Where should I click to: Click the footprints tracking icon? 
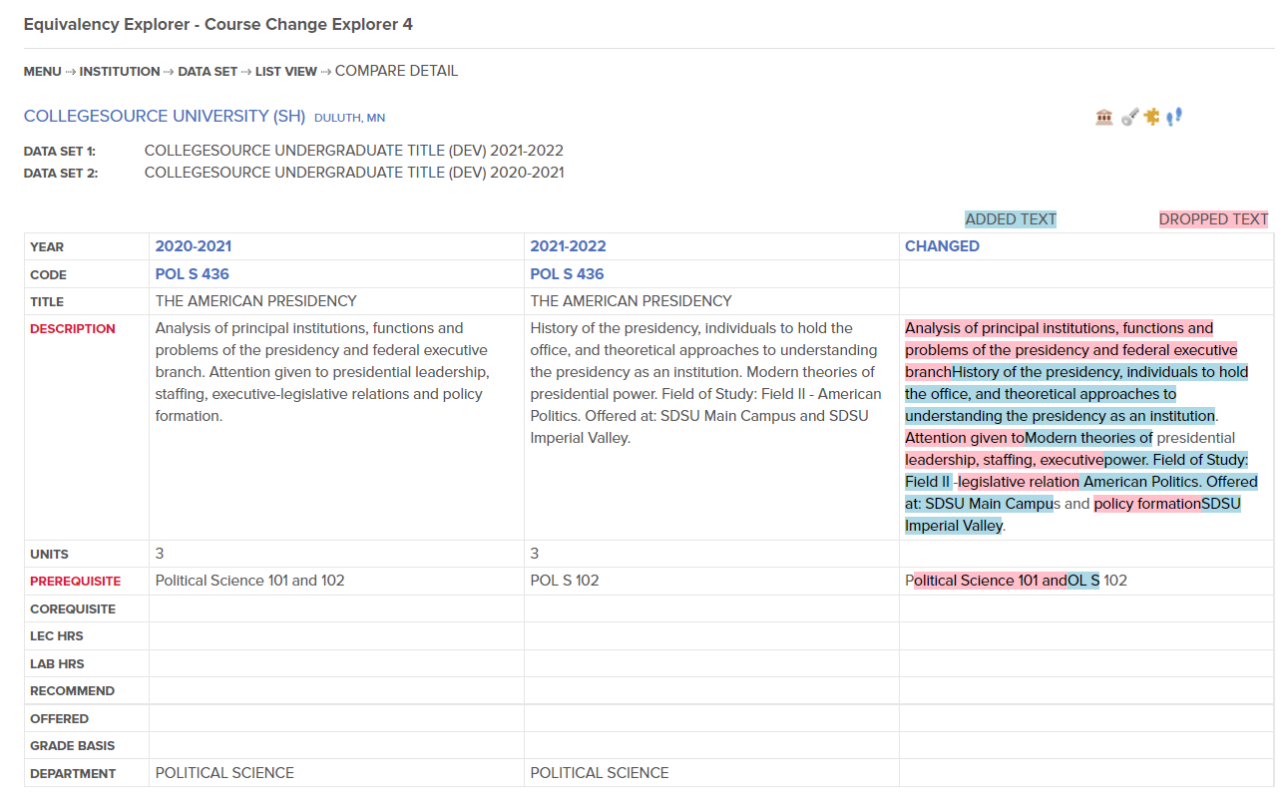coord(1173,116)
